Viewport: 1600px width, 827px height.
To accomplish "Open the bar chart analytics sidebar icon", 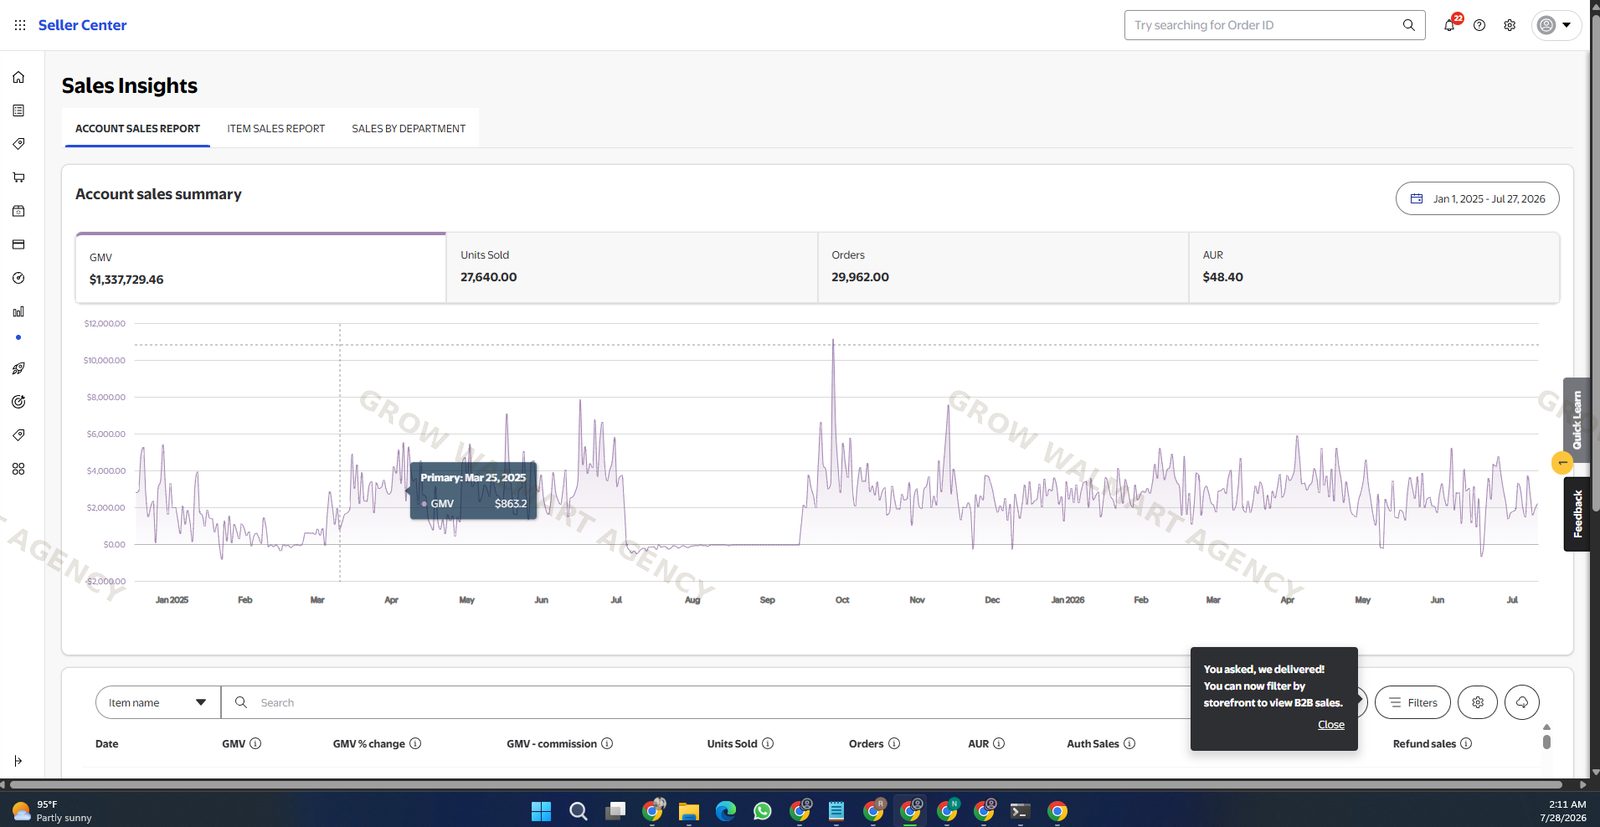I will [x=18, y=312].
